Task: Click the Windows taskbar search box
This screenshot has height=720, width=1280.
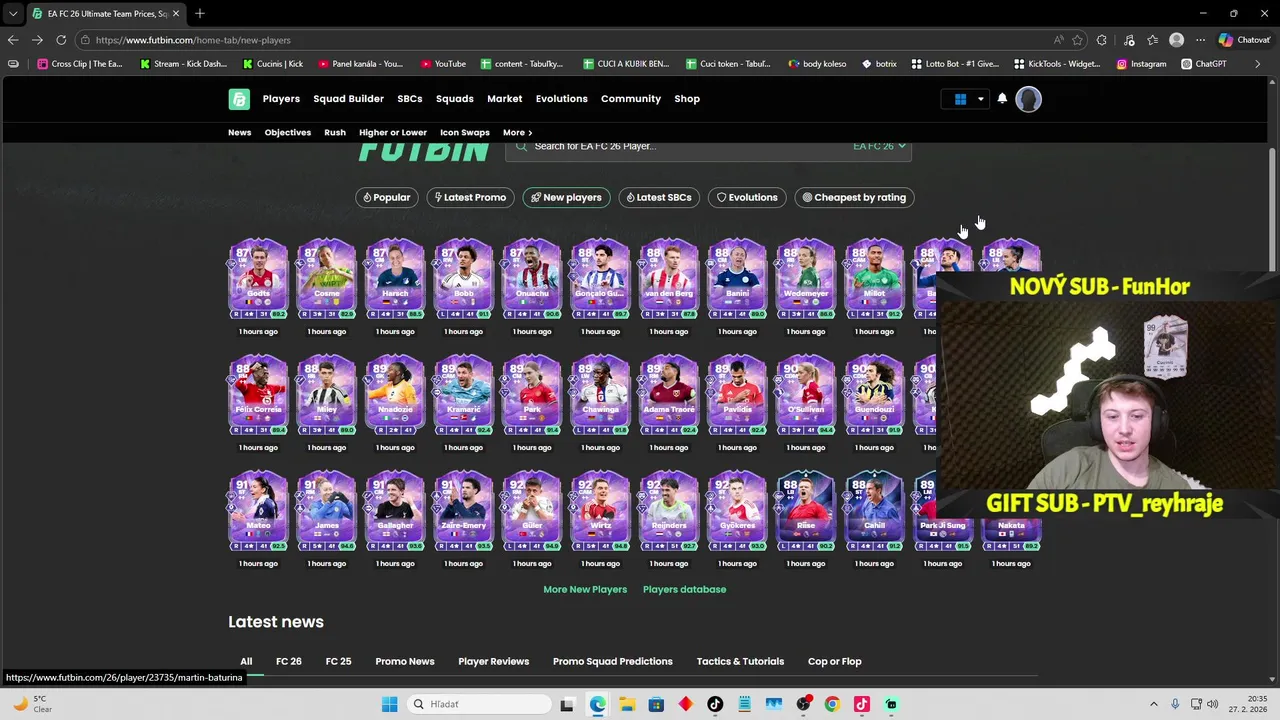Action: (480, 704)
